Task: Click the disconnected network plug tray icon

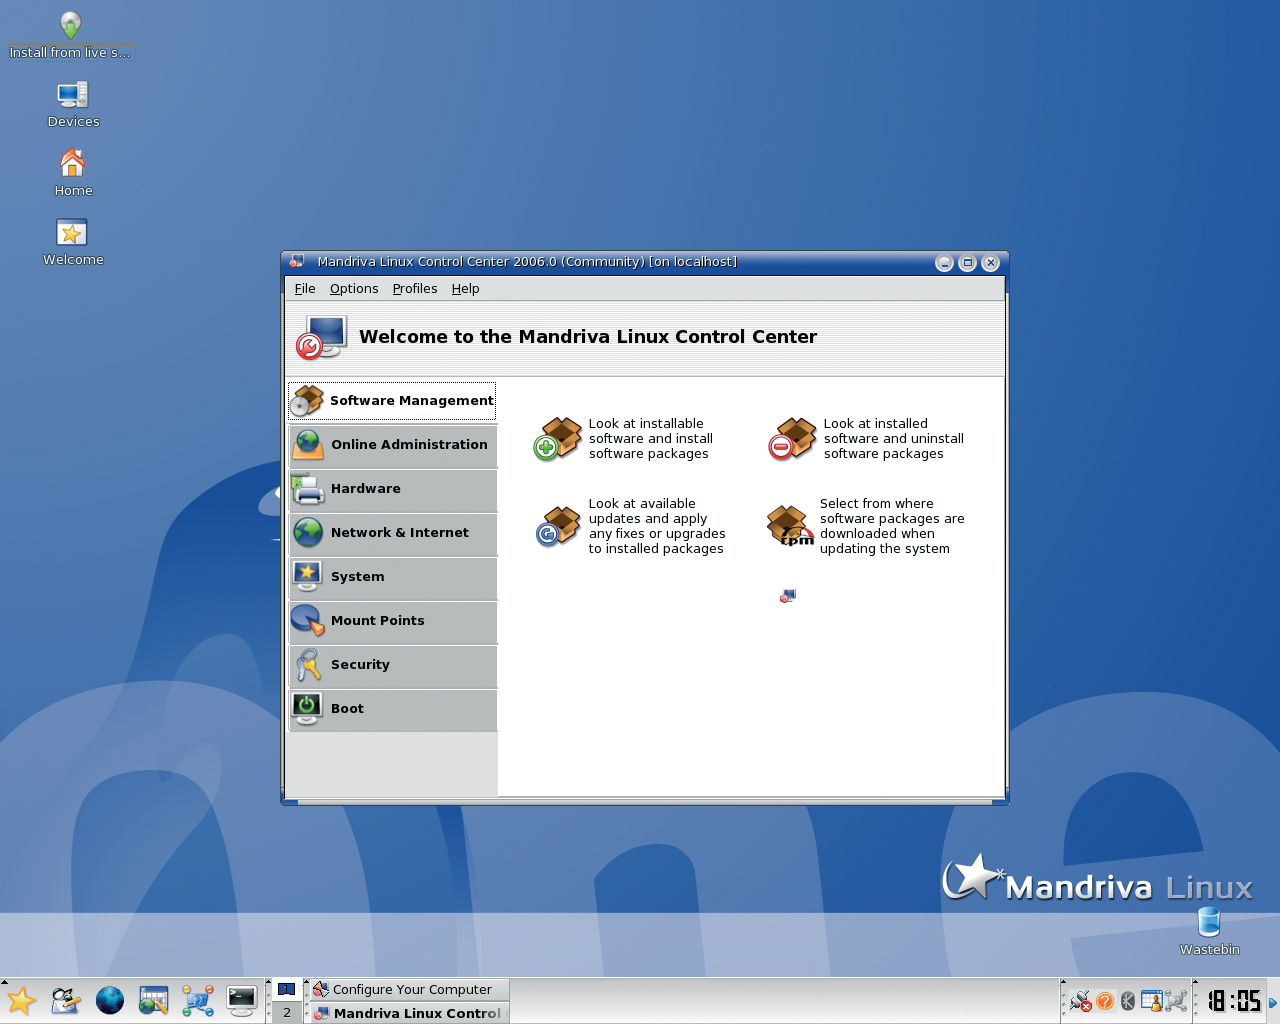Action: pos(1081,1001)
